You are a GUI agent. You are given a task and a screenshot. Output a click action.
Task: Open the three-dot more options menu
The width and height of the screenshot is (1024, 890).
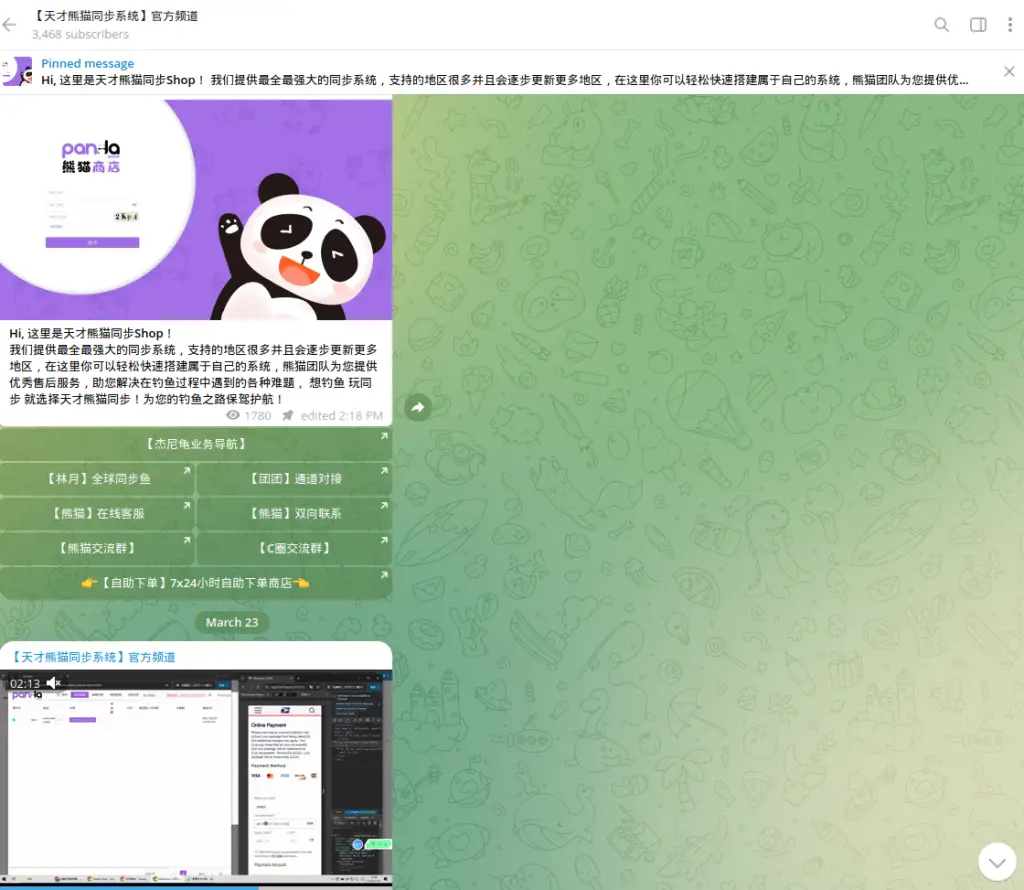(1010, 25)
